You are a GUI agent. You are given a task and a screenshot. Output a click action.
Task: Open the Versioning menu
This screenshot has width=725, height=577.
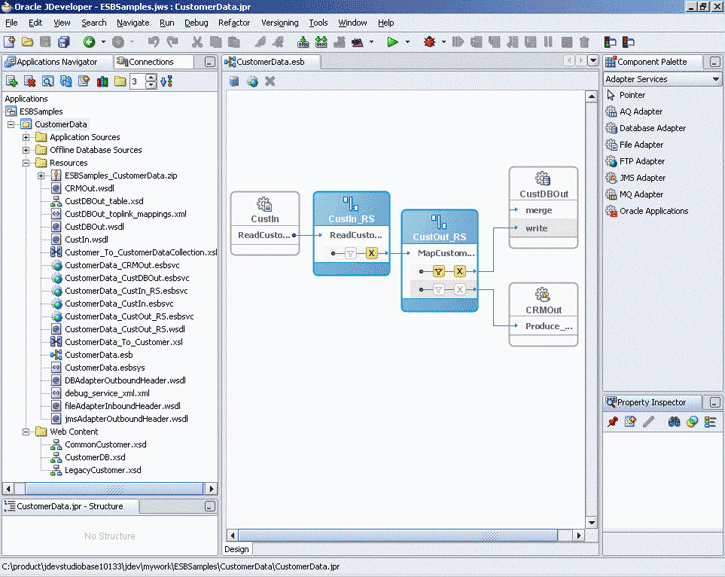[280, 23]
